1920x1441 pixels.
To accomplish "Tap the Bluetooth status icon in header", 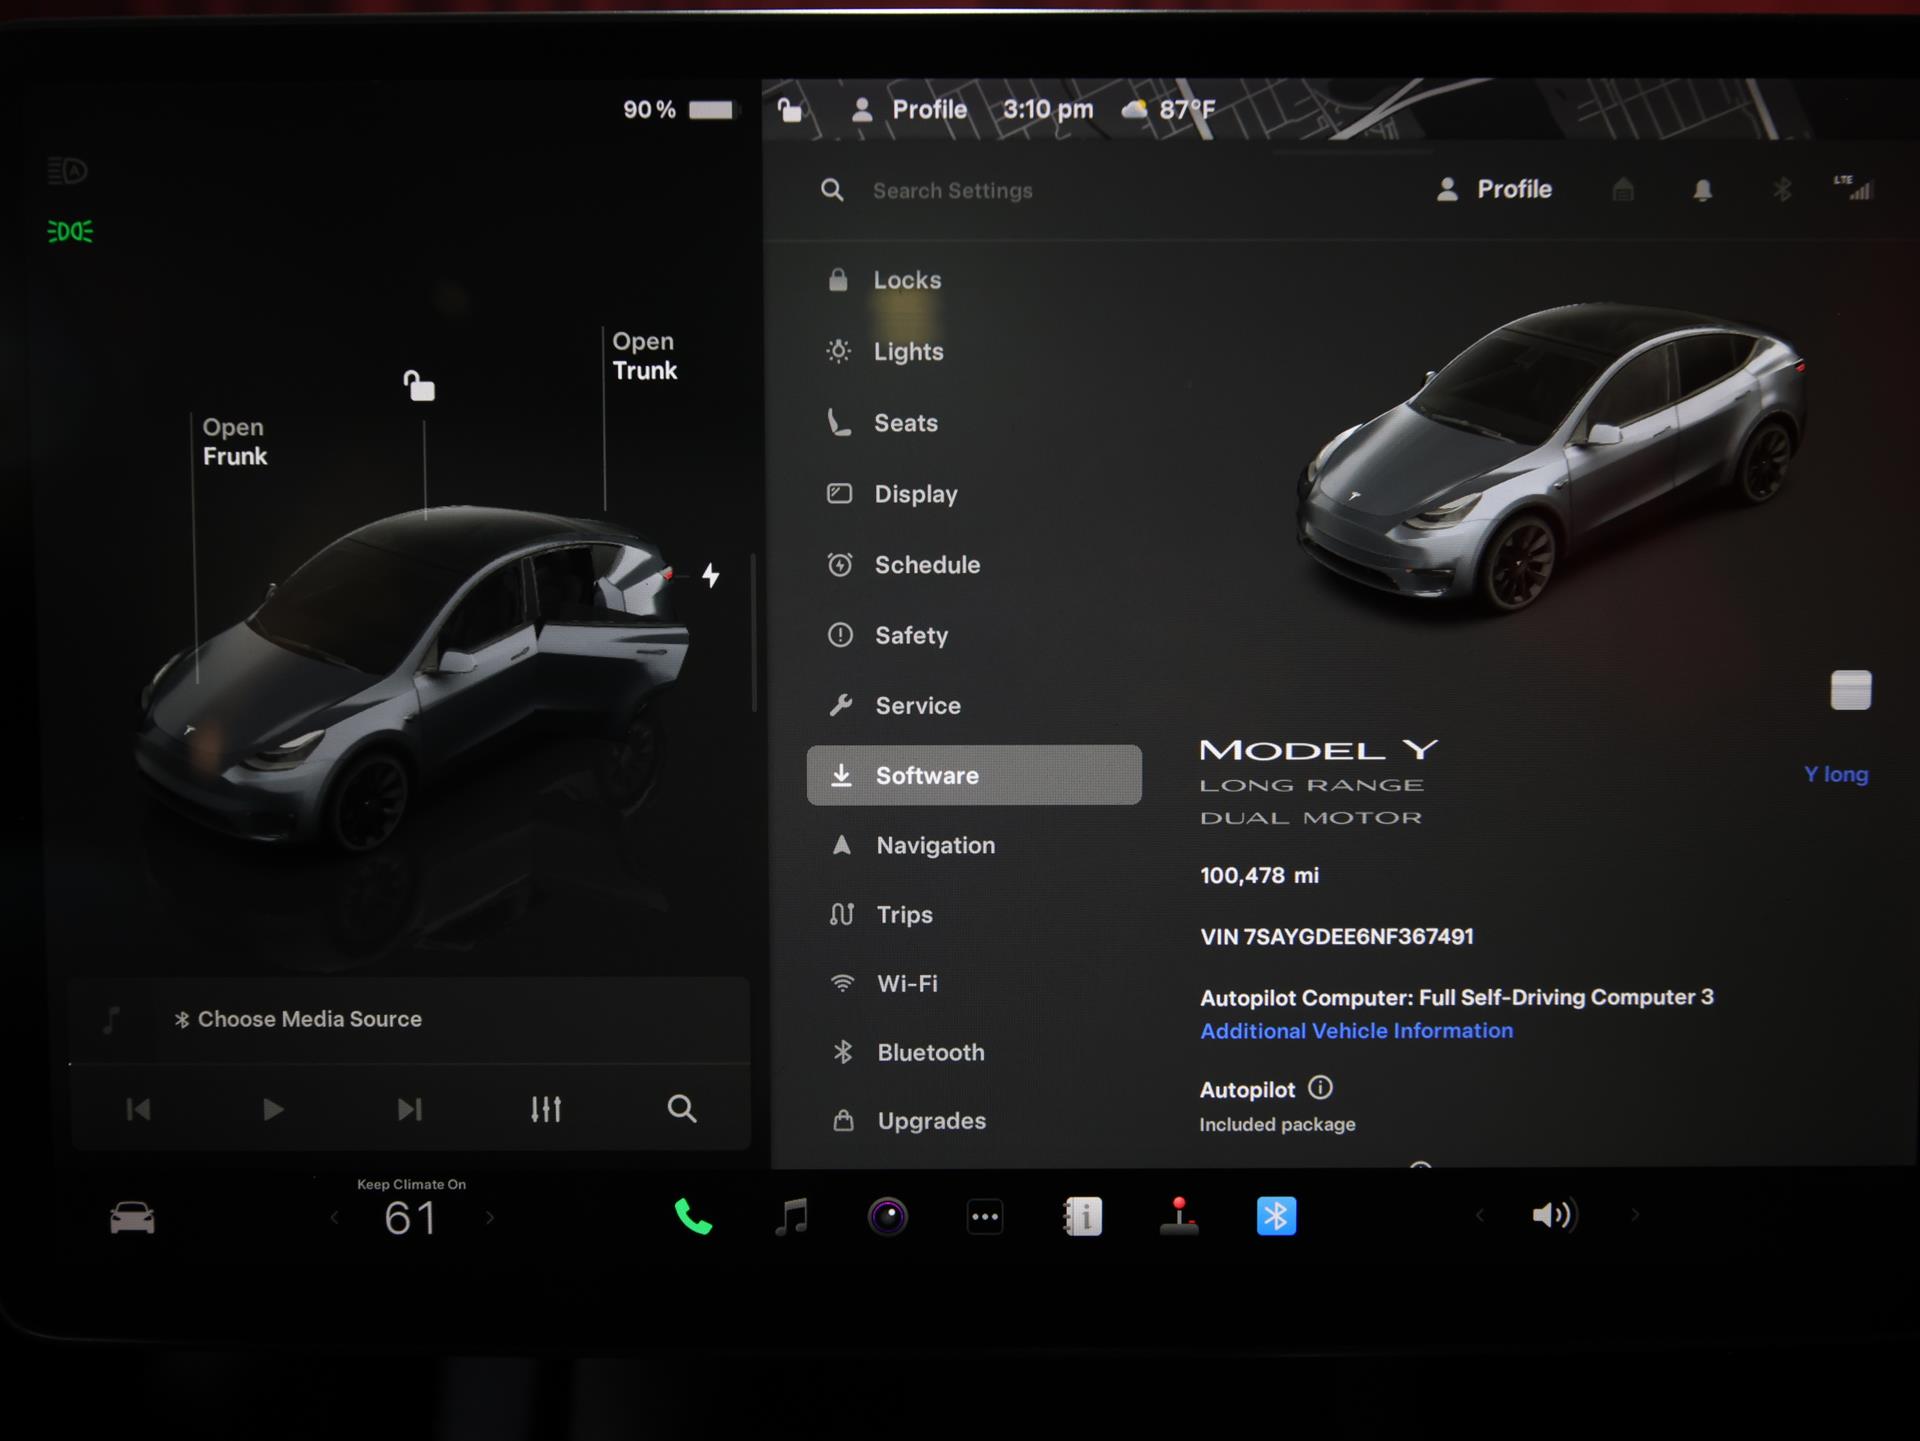I will (1782, 189).
